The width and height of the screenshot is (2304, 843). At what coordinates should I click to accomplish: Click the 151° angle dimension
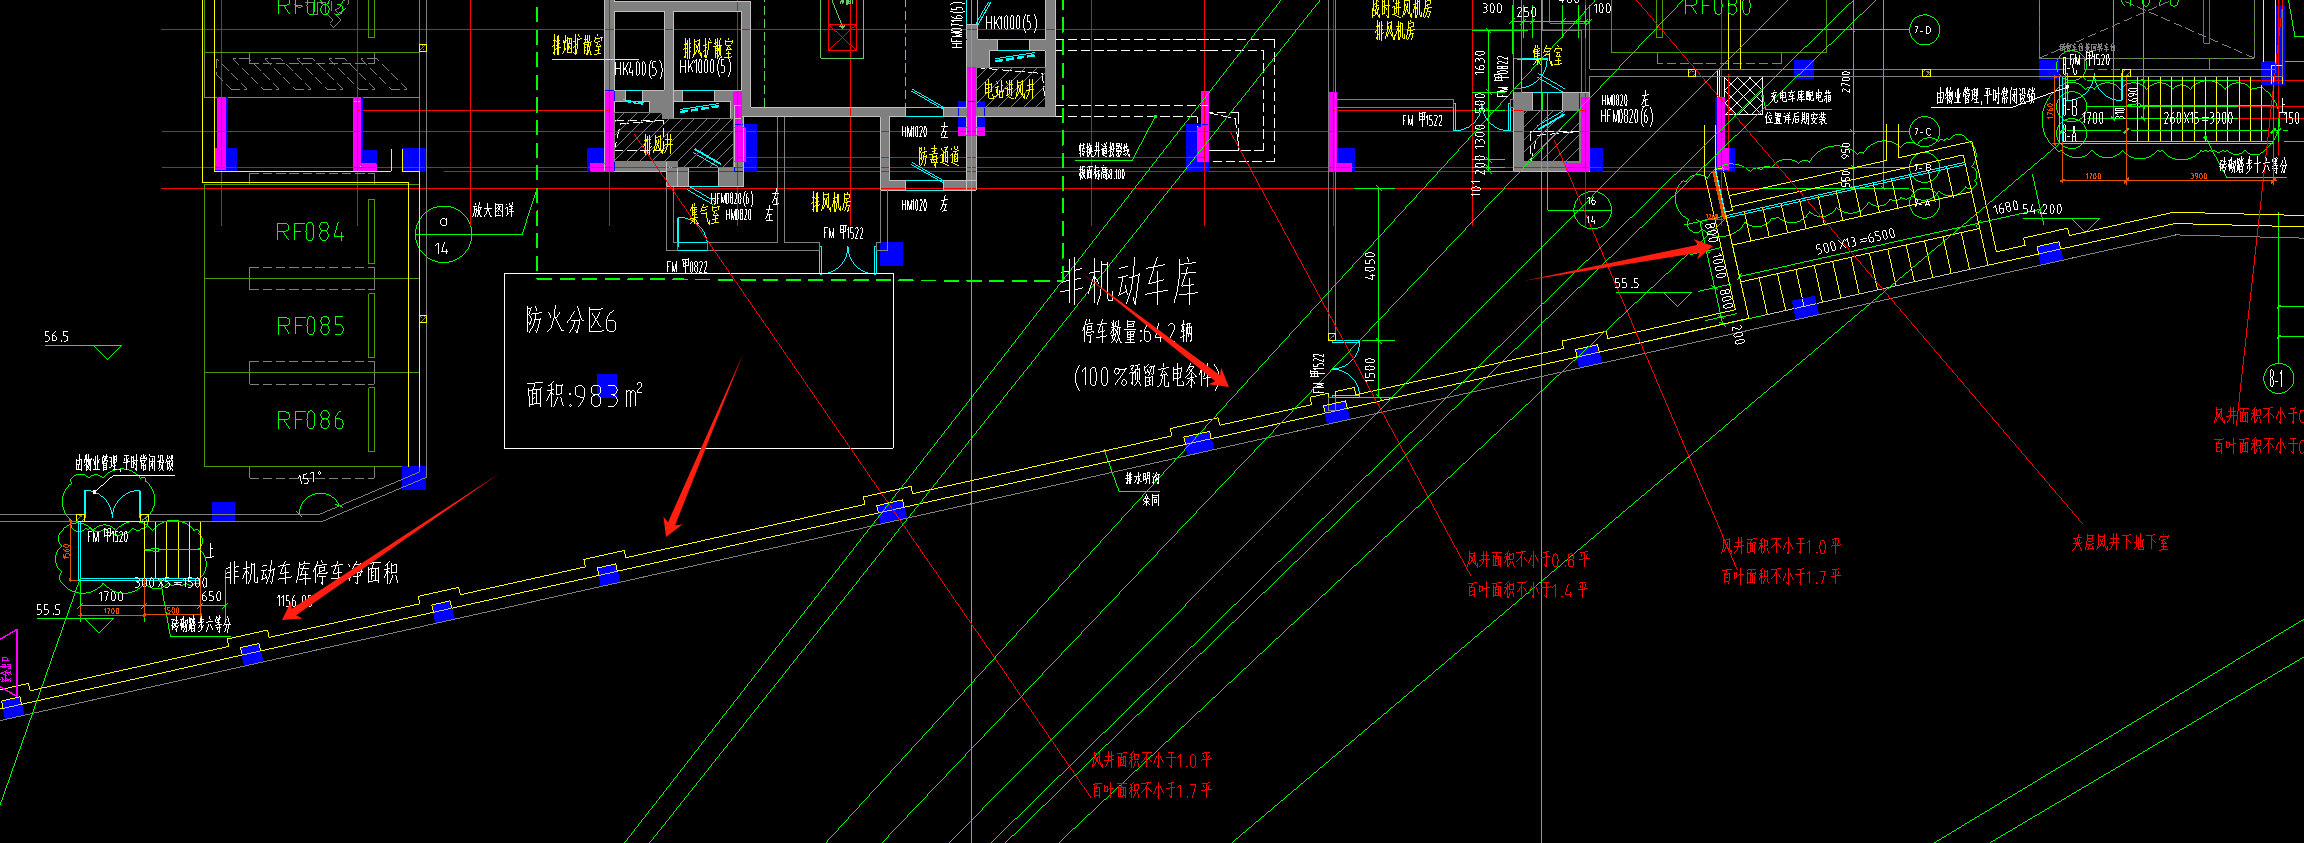coord(309,478)
